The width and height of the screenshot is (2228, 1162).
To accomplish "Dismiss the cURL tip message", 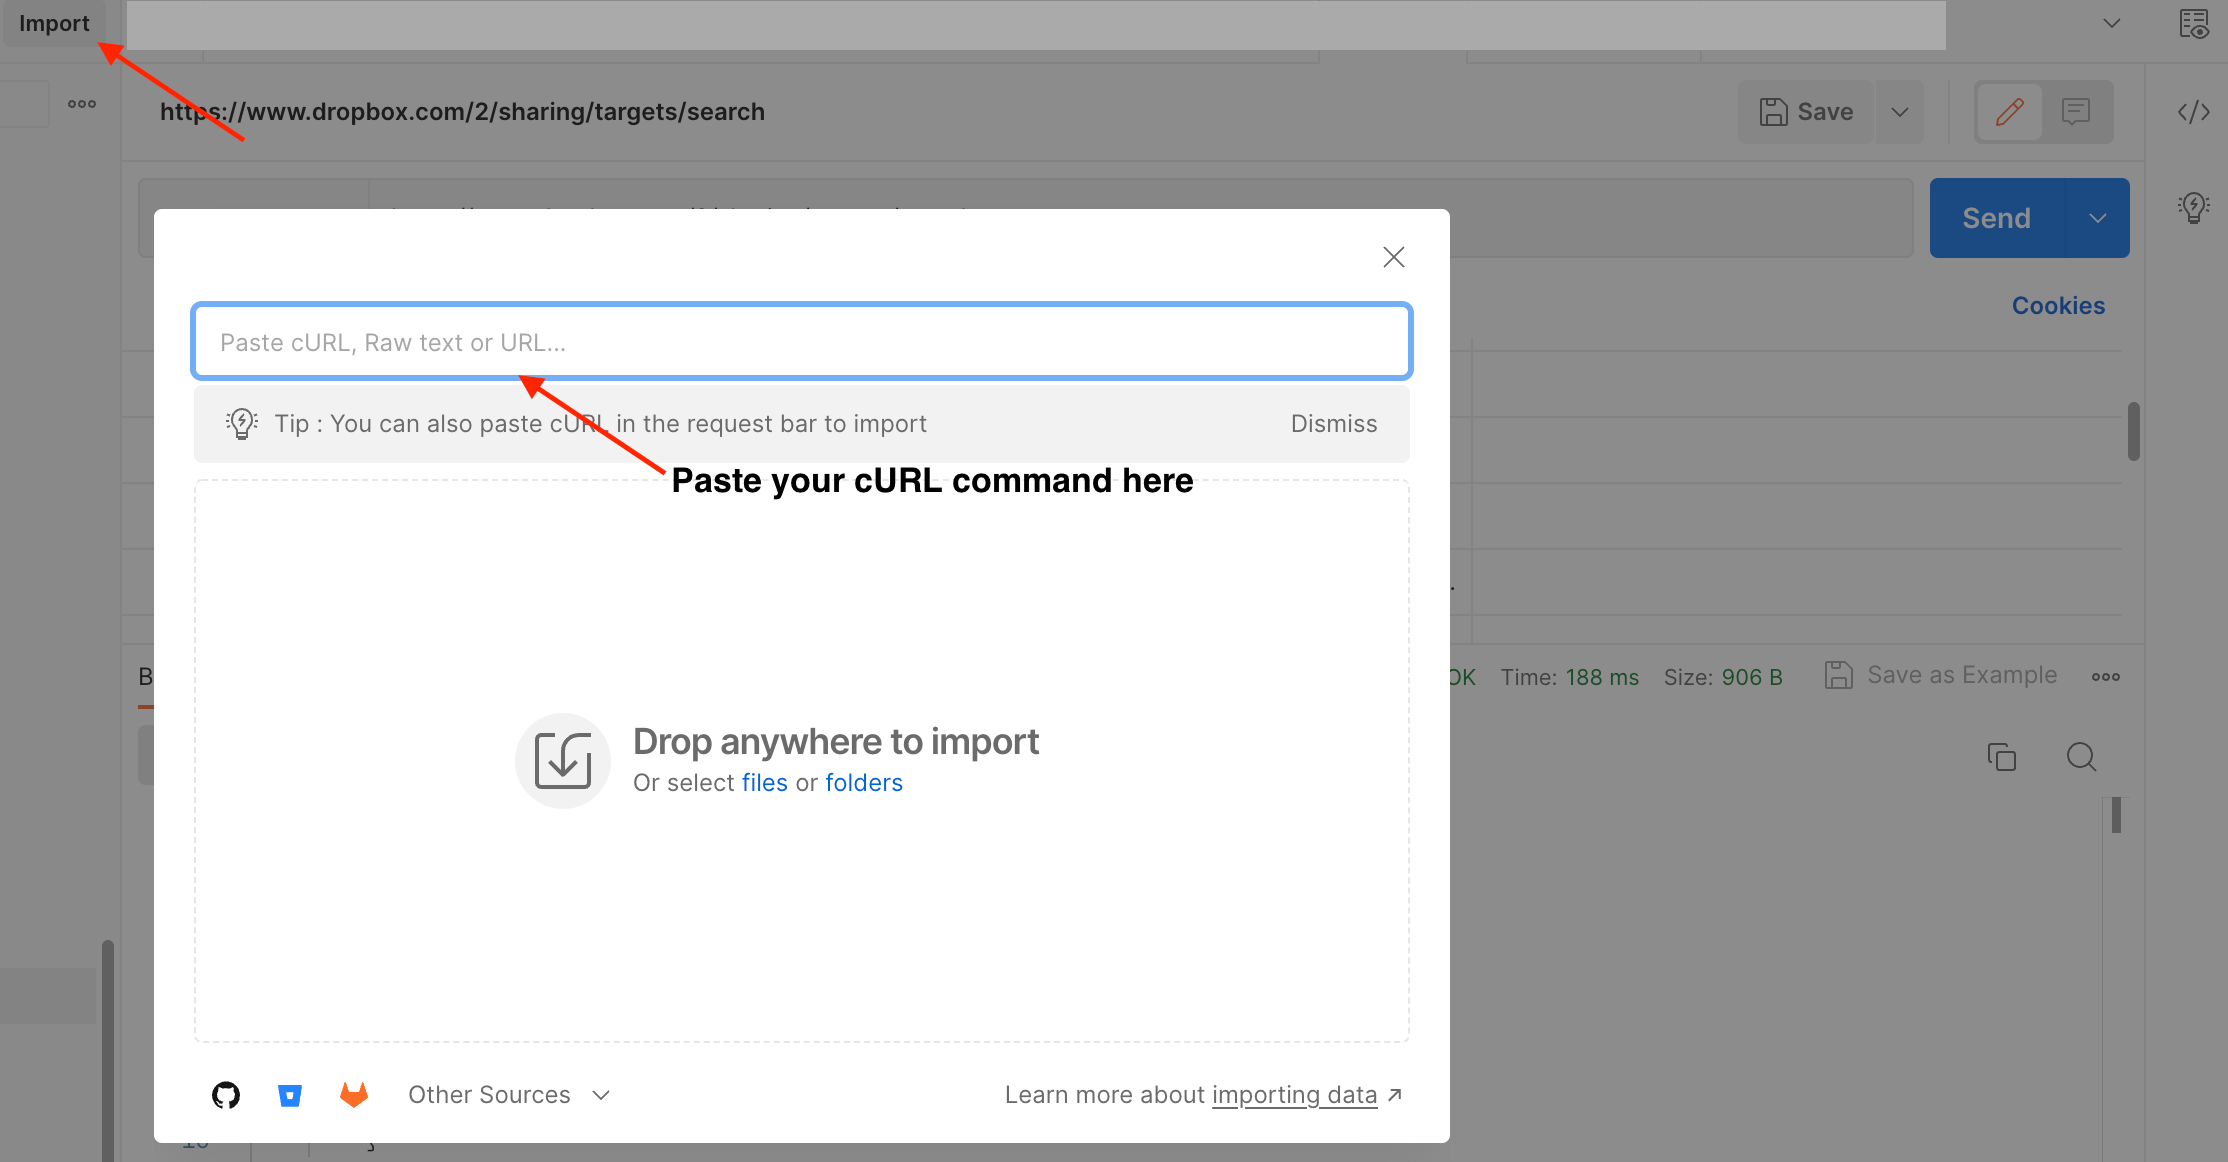I will tap(1333, 423).
